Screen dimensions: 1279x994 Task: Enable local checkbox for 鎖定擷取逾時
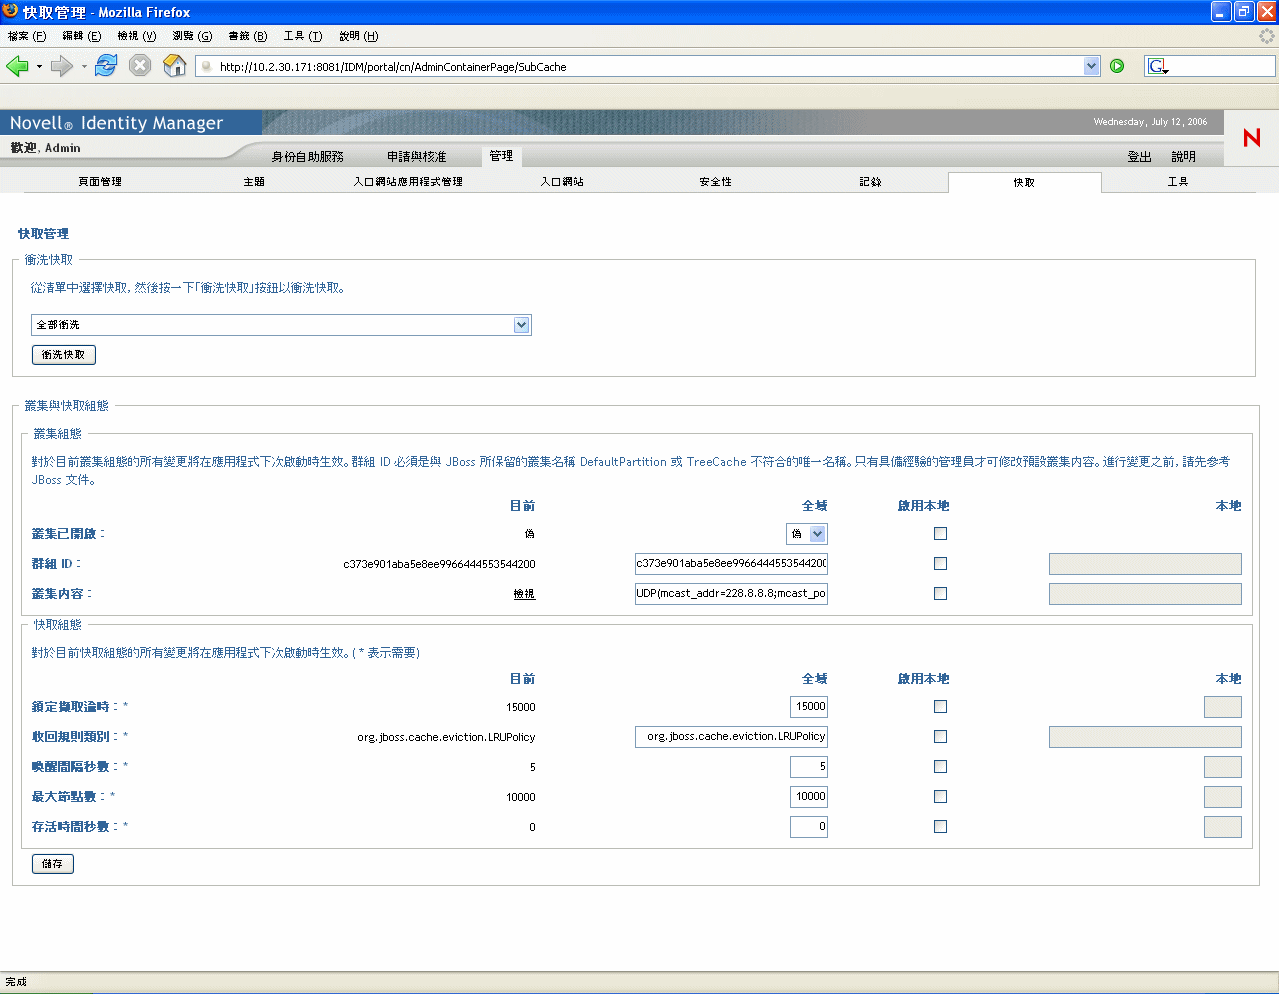[x=940, y=707]
